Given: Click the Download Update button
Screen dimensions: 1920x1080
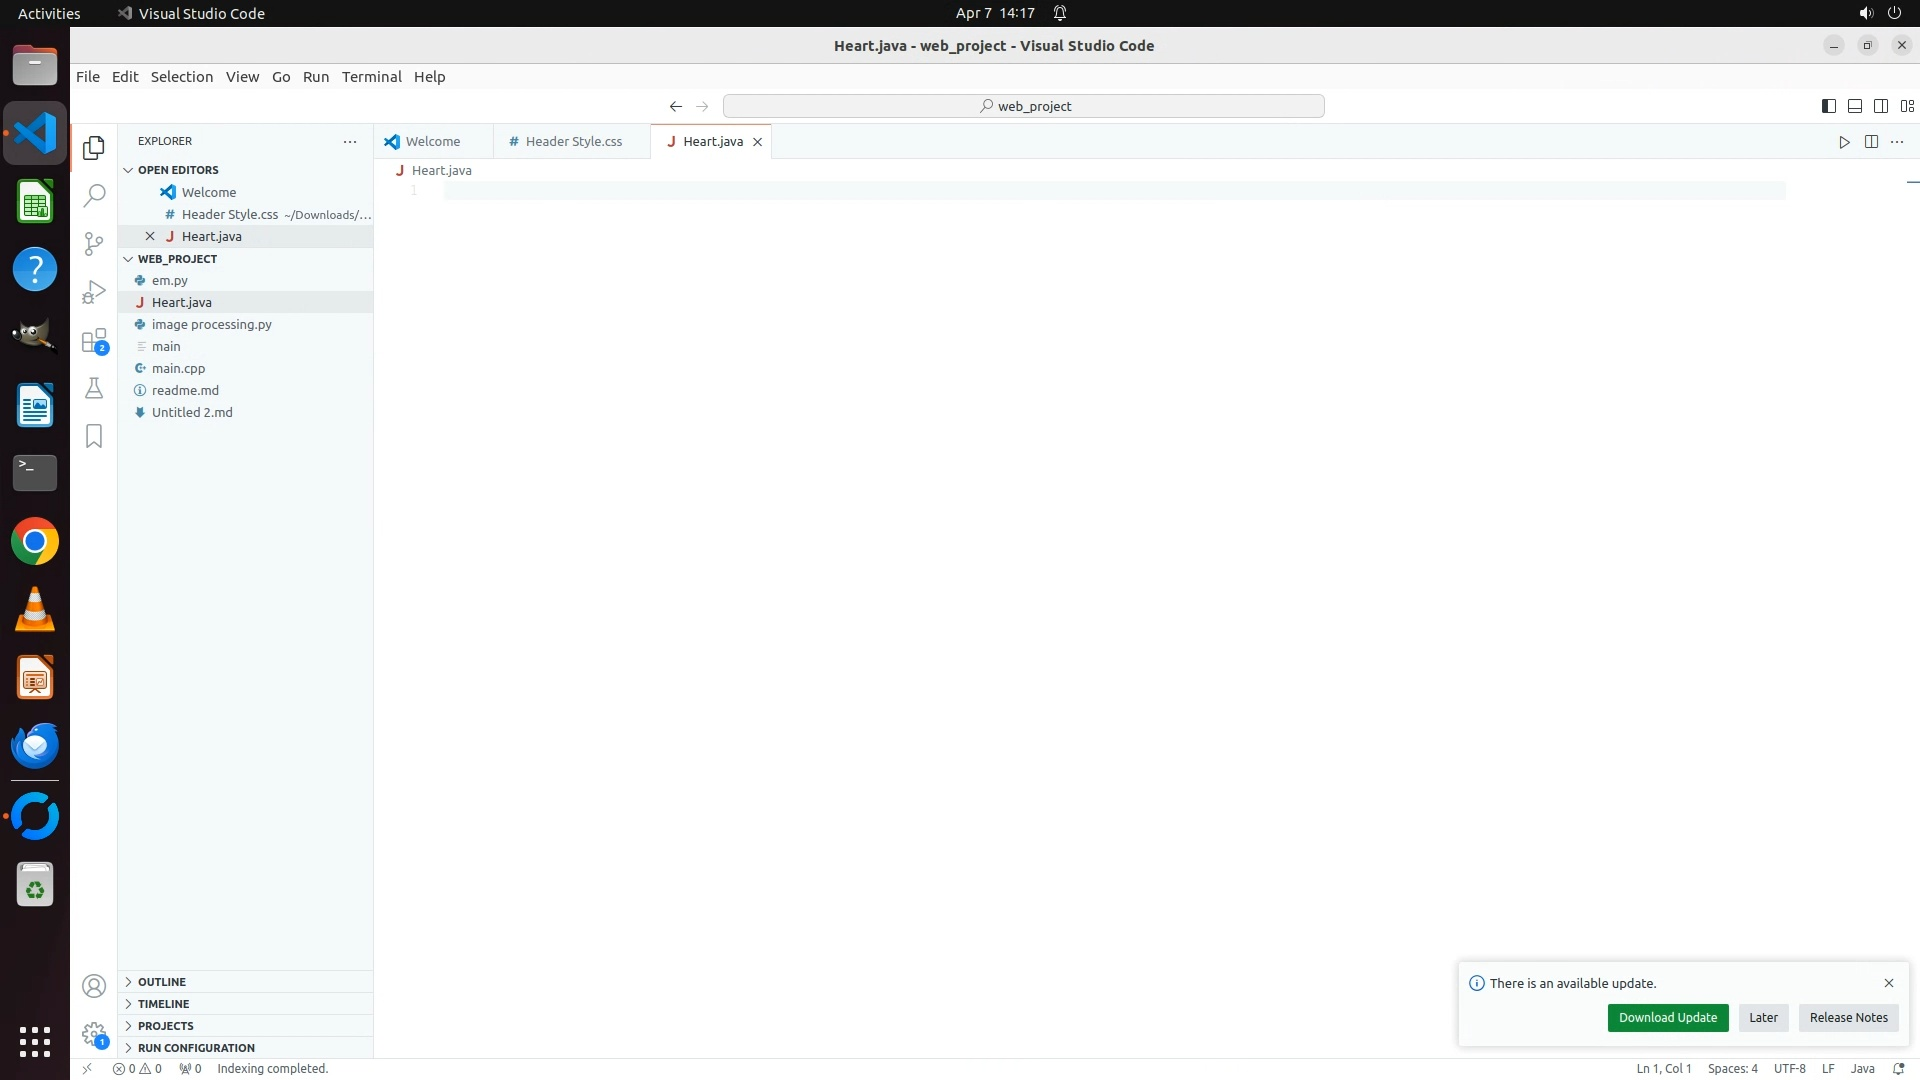Looking at the screenshot, I should click(x=1667, y=1018).
